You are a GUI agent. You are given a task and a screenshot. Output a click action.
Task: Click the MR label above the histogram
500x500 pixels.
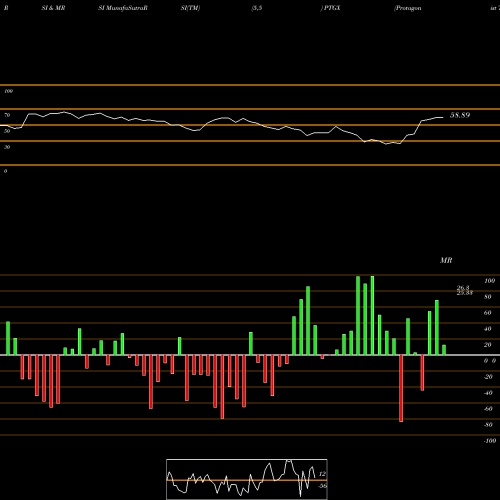(x=446, y=260)
